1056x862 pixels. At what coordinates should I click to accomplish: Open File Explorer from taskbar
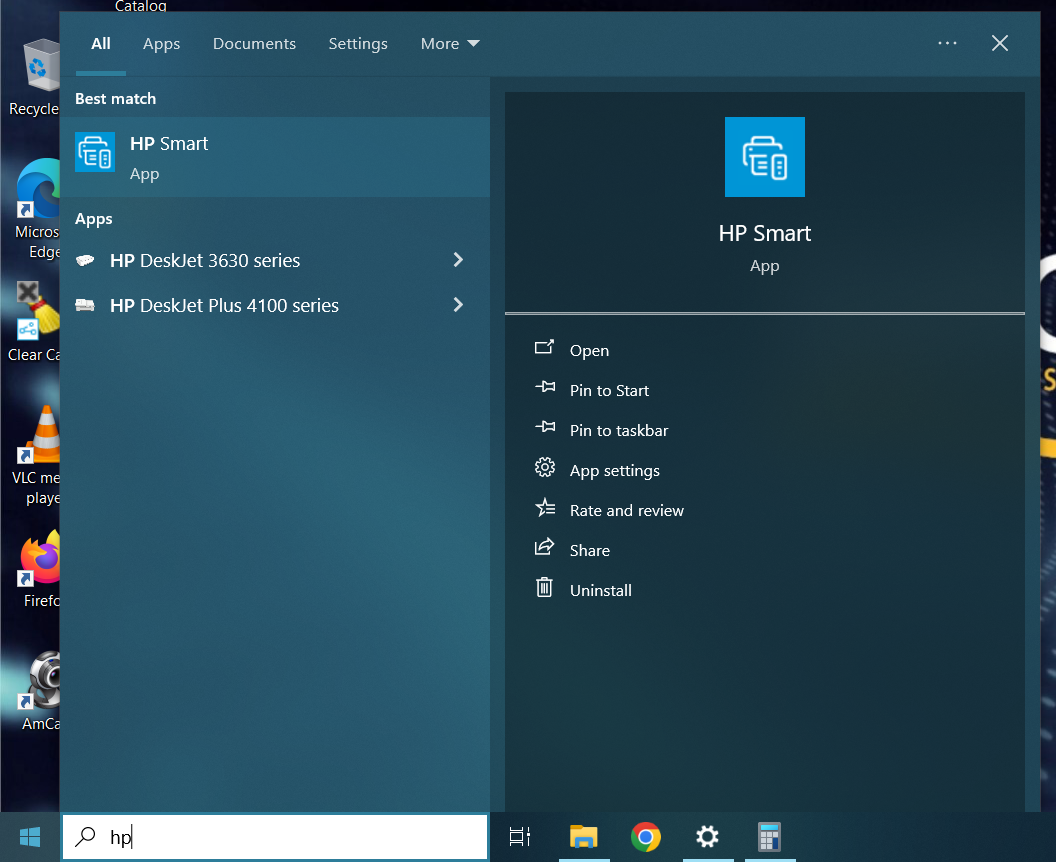click(583, 837)
